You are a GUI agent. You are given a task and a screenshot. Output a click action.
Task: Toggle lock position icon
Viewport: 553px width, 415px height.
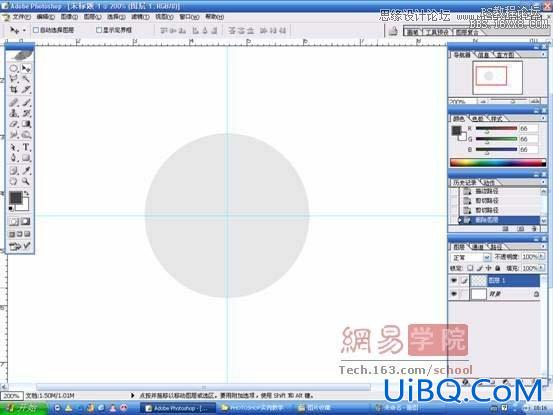(488, 268)
